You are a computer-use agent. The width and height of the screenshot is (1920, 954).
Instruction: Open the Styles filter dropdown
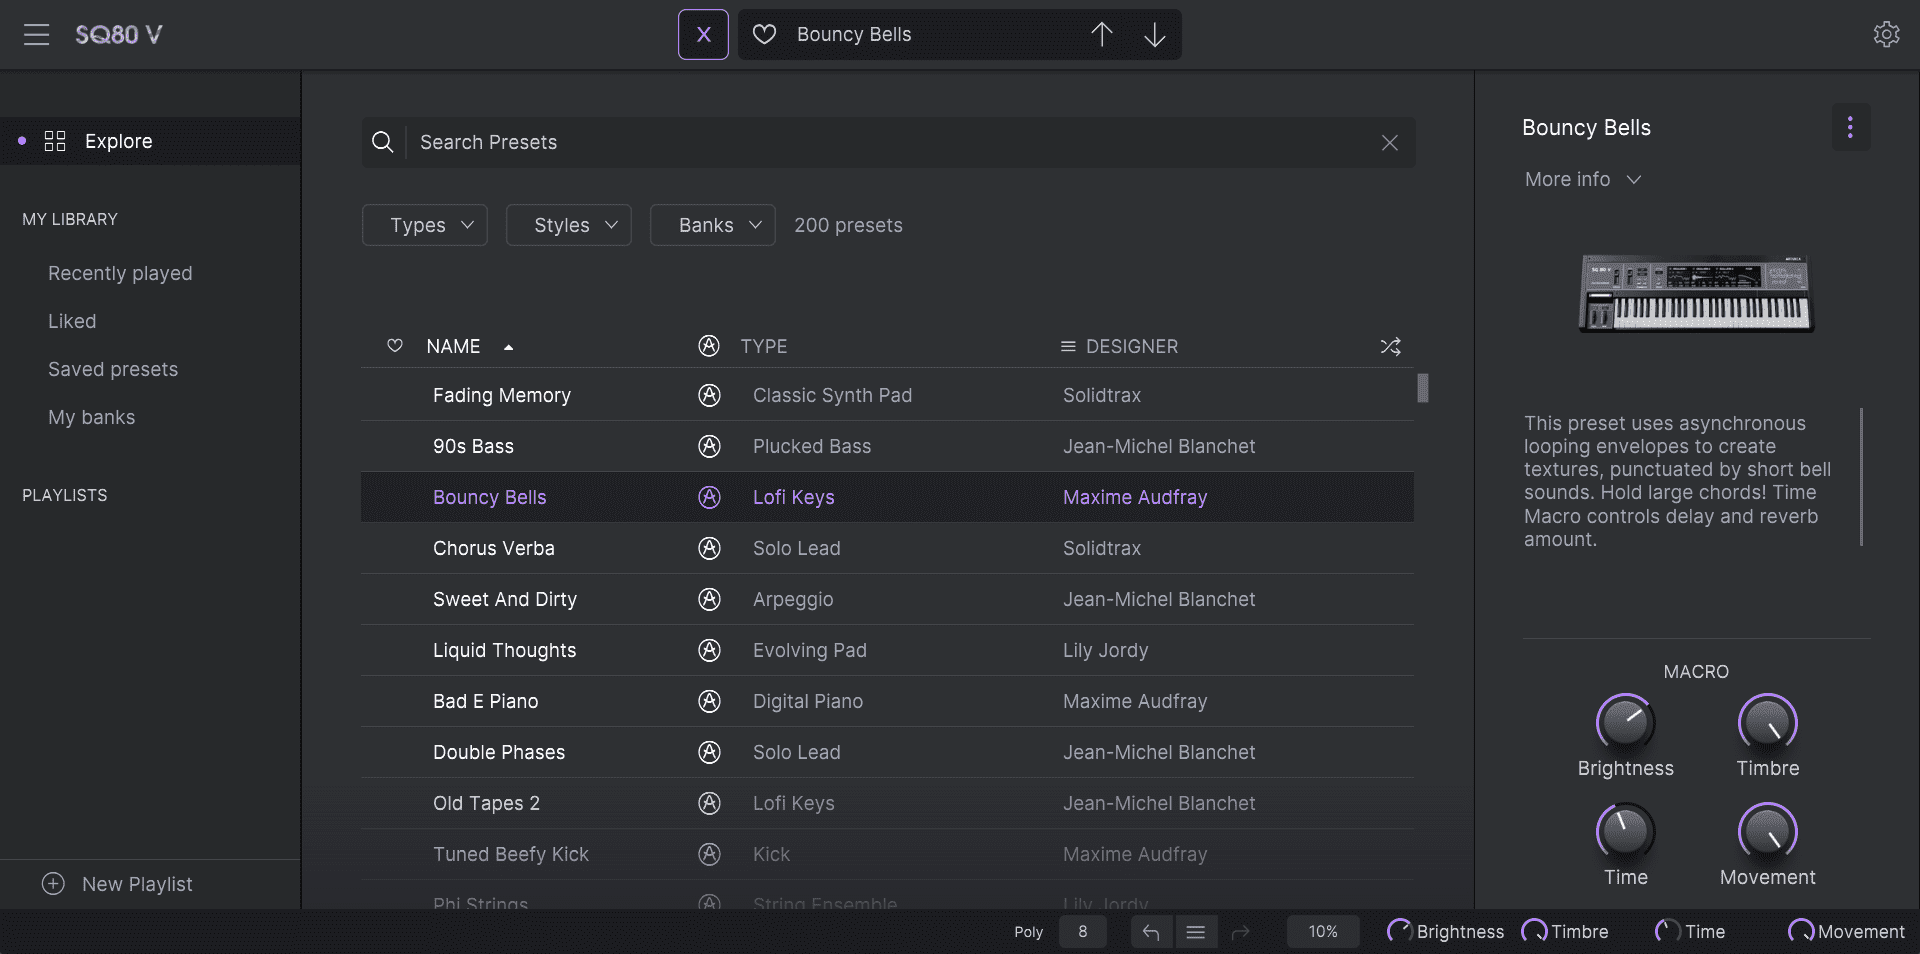(x=569, y=226)
